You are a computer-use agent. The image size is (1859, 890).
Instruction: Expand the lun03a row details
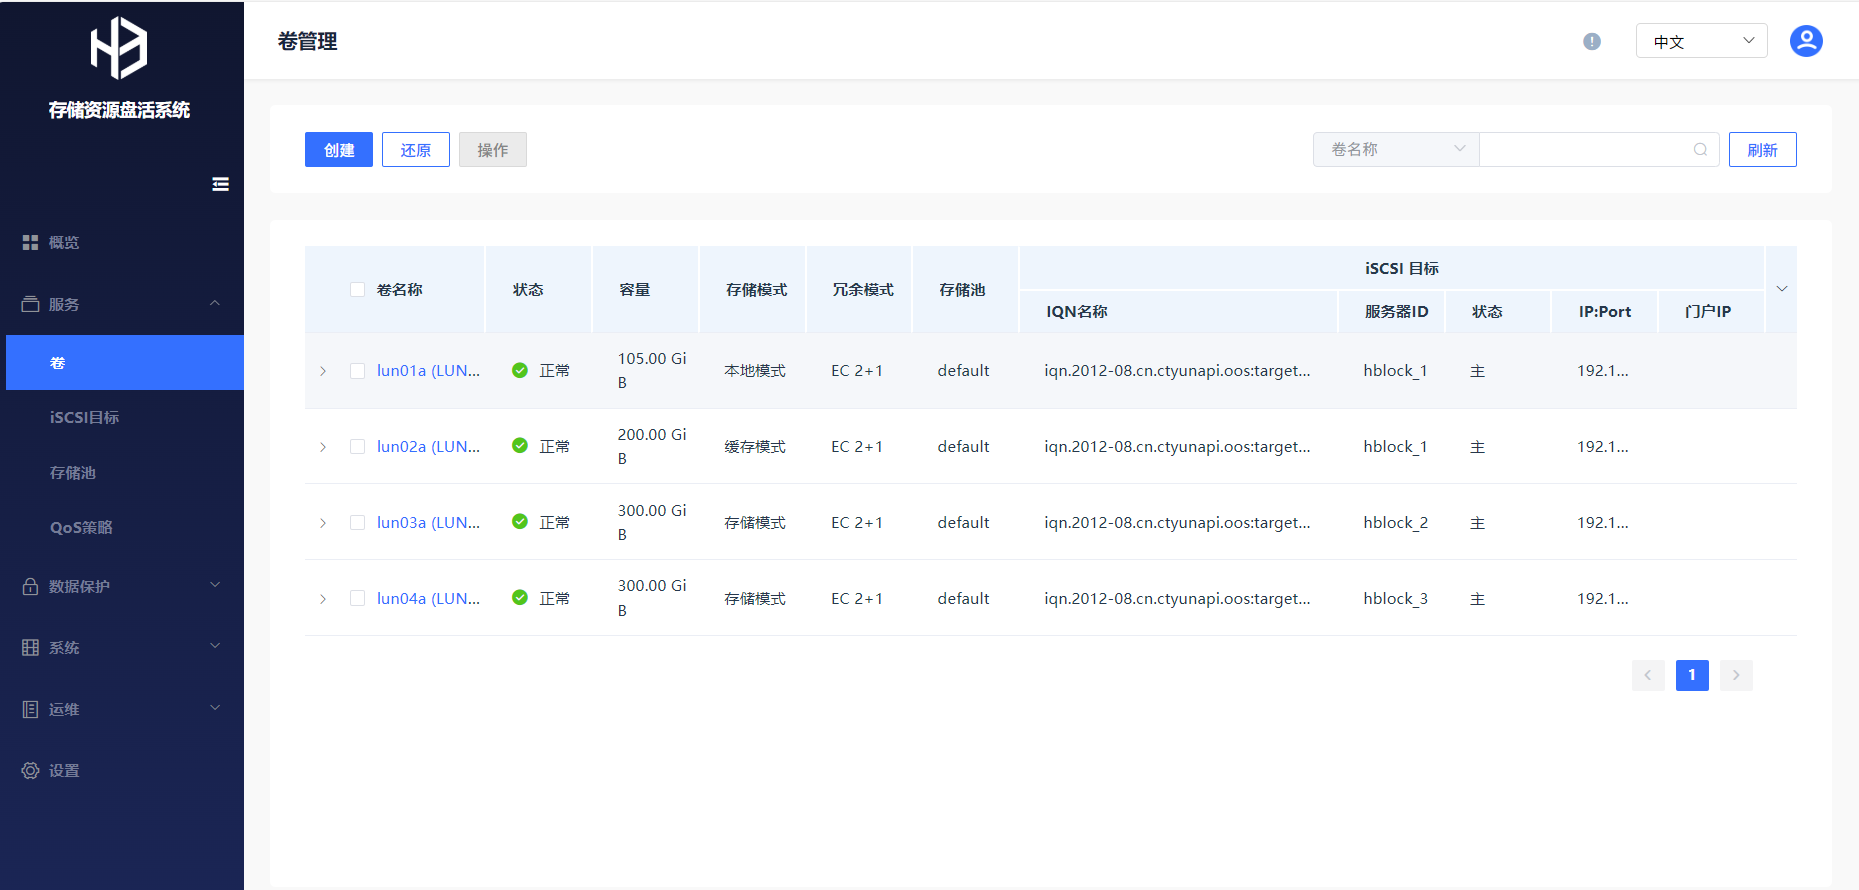pos(323,523)
